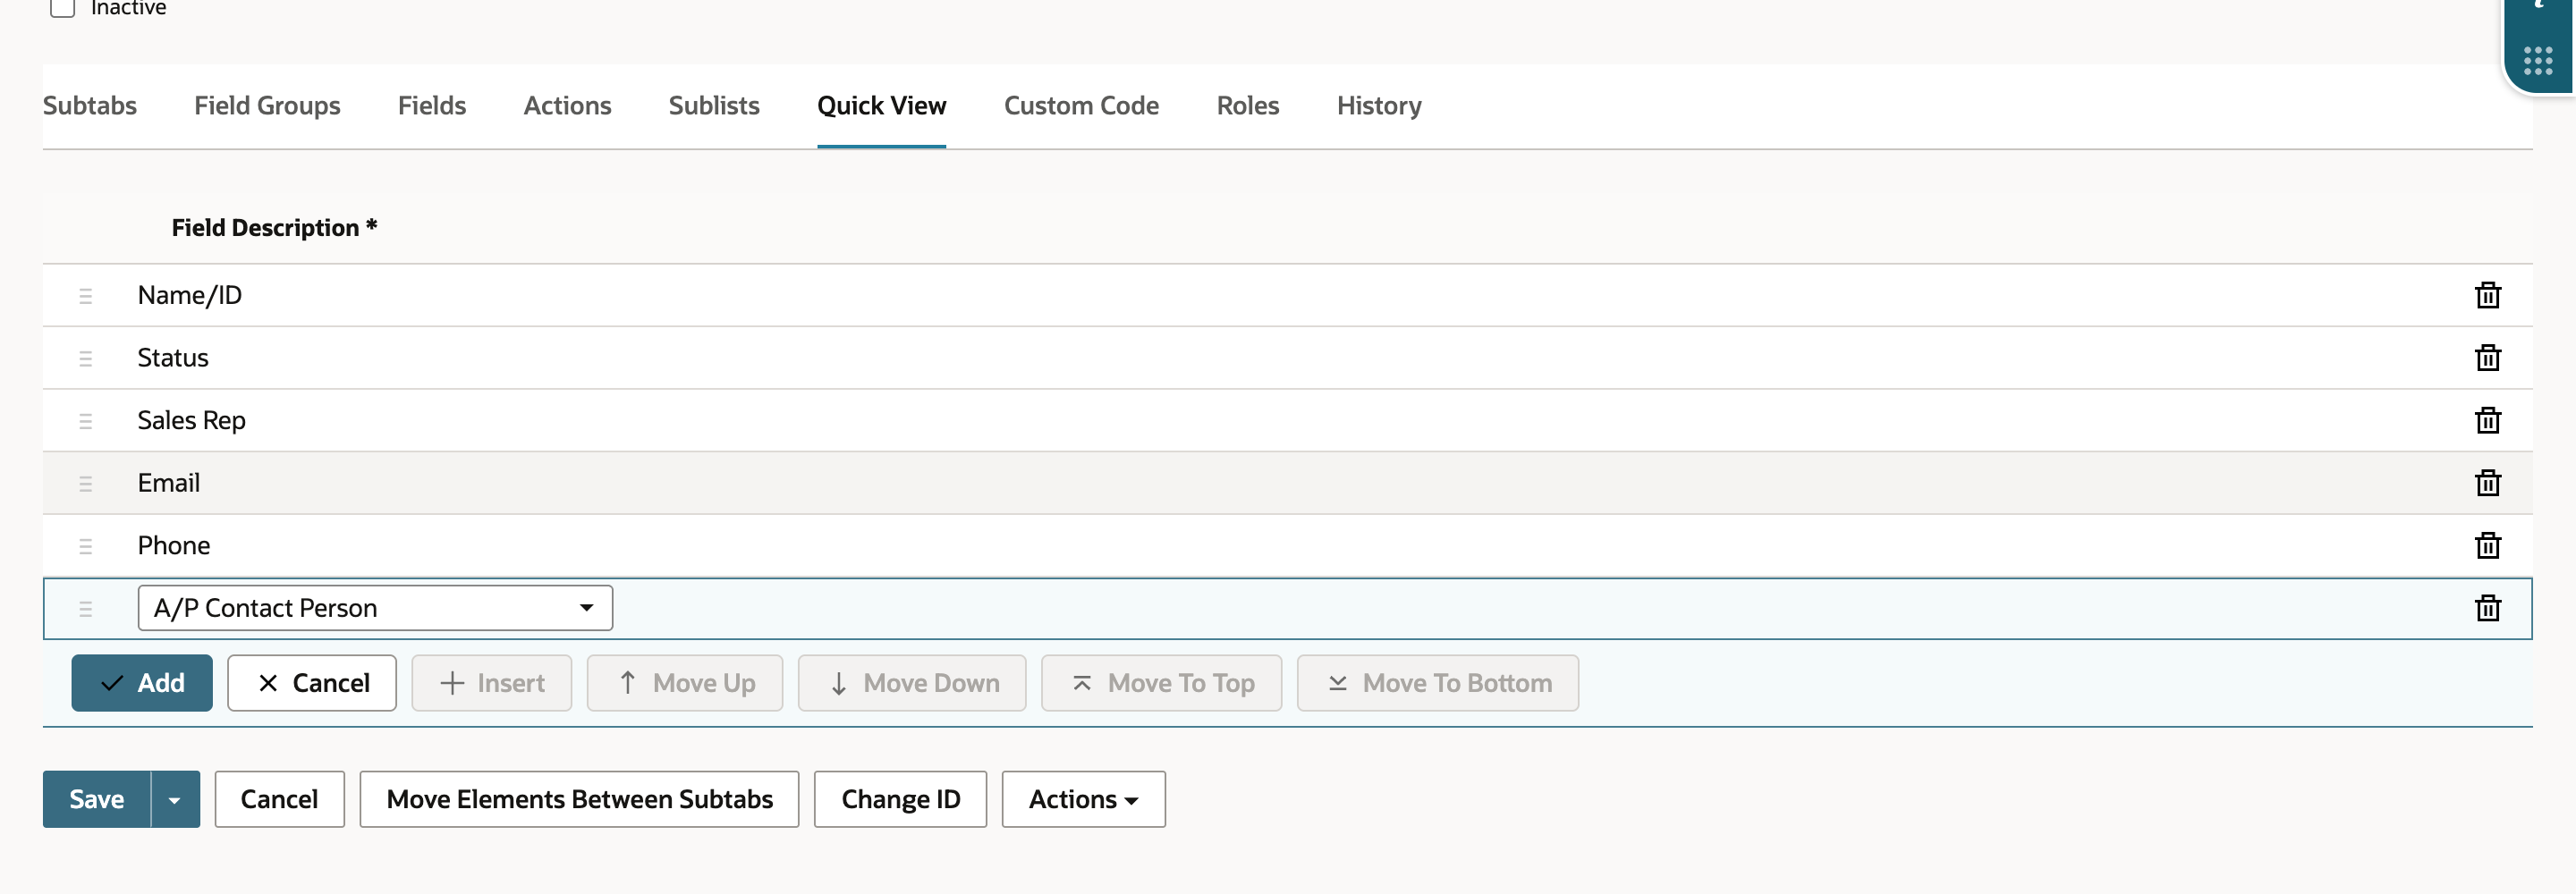This screenshot has width=2576, height=894.
Task: Delete the Name/ID row with trash icon
Action: [2487, 295]
